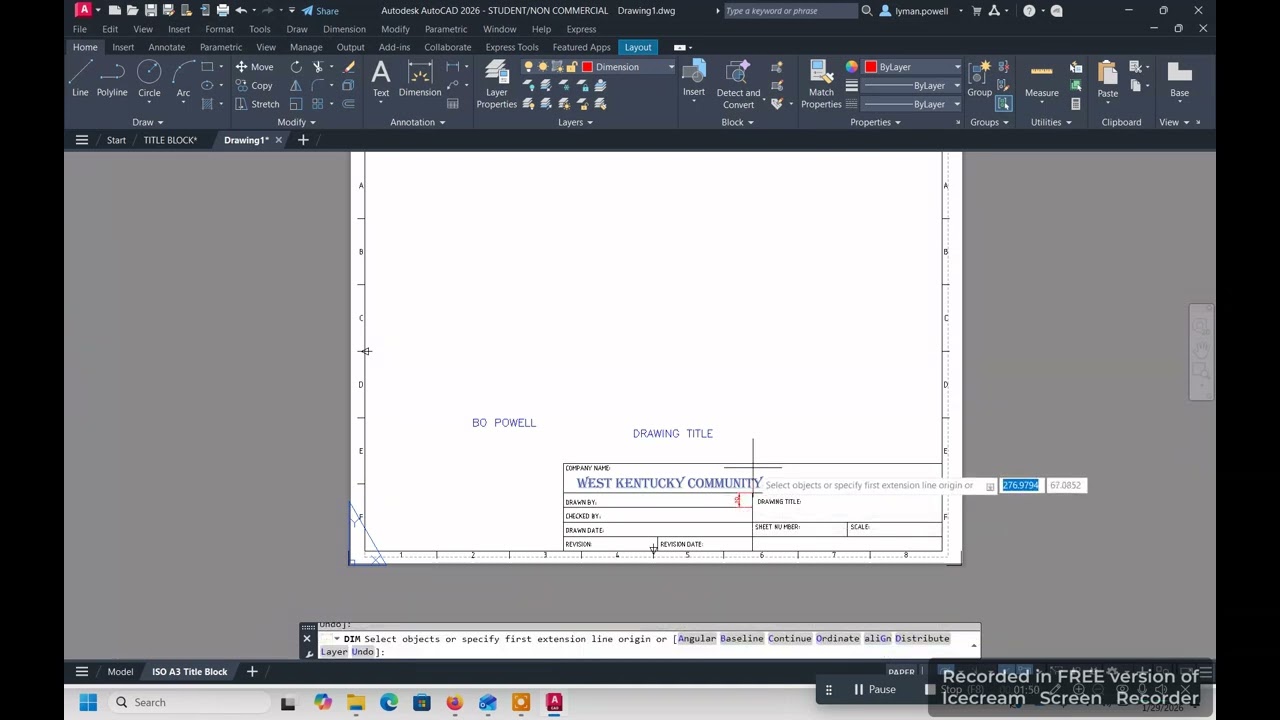Screen dimensions: 1280x720
Task: Choose the Stretch tool
Action: [257, 104]
